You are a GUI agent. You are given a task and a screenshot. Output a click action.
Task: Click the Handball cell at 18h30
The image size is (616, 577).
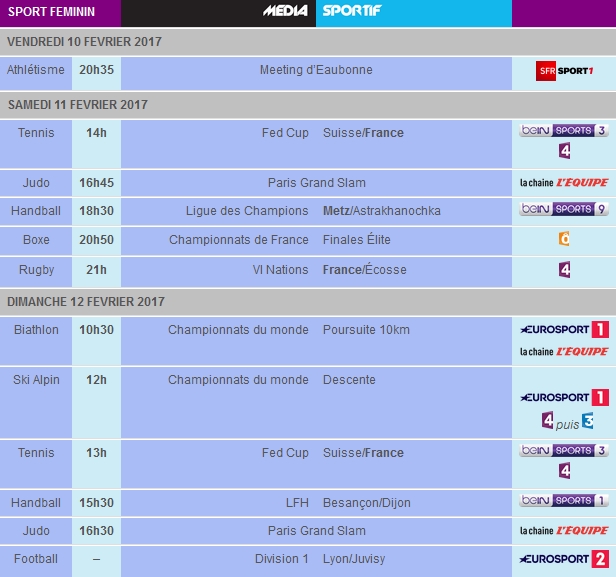click(x=36, y=212)
